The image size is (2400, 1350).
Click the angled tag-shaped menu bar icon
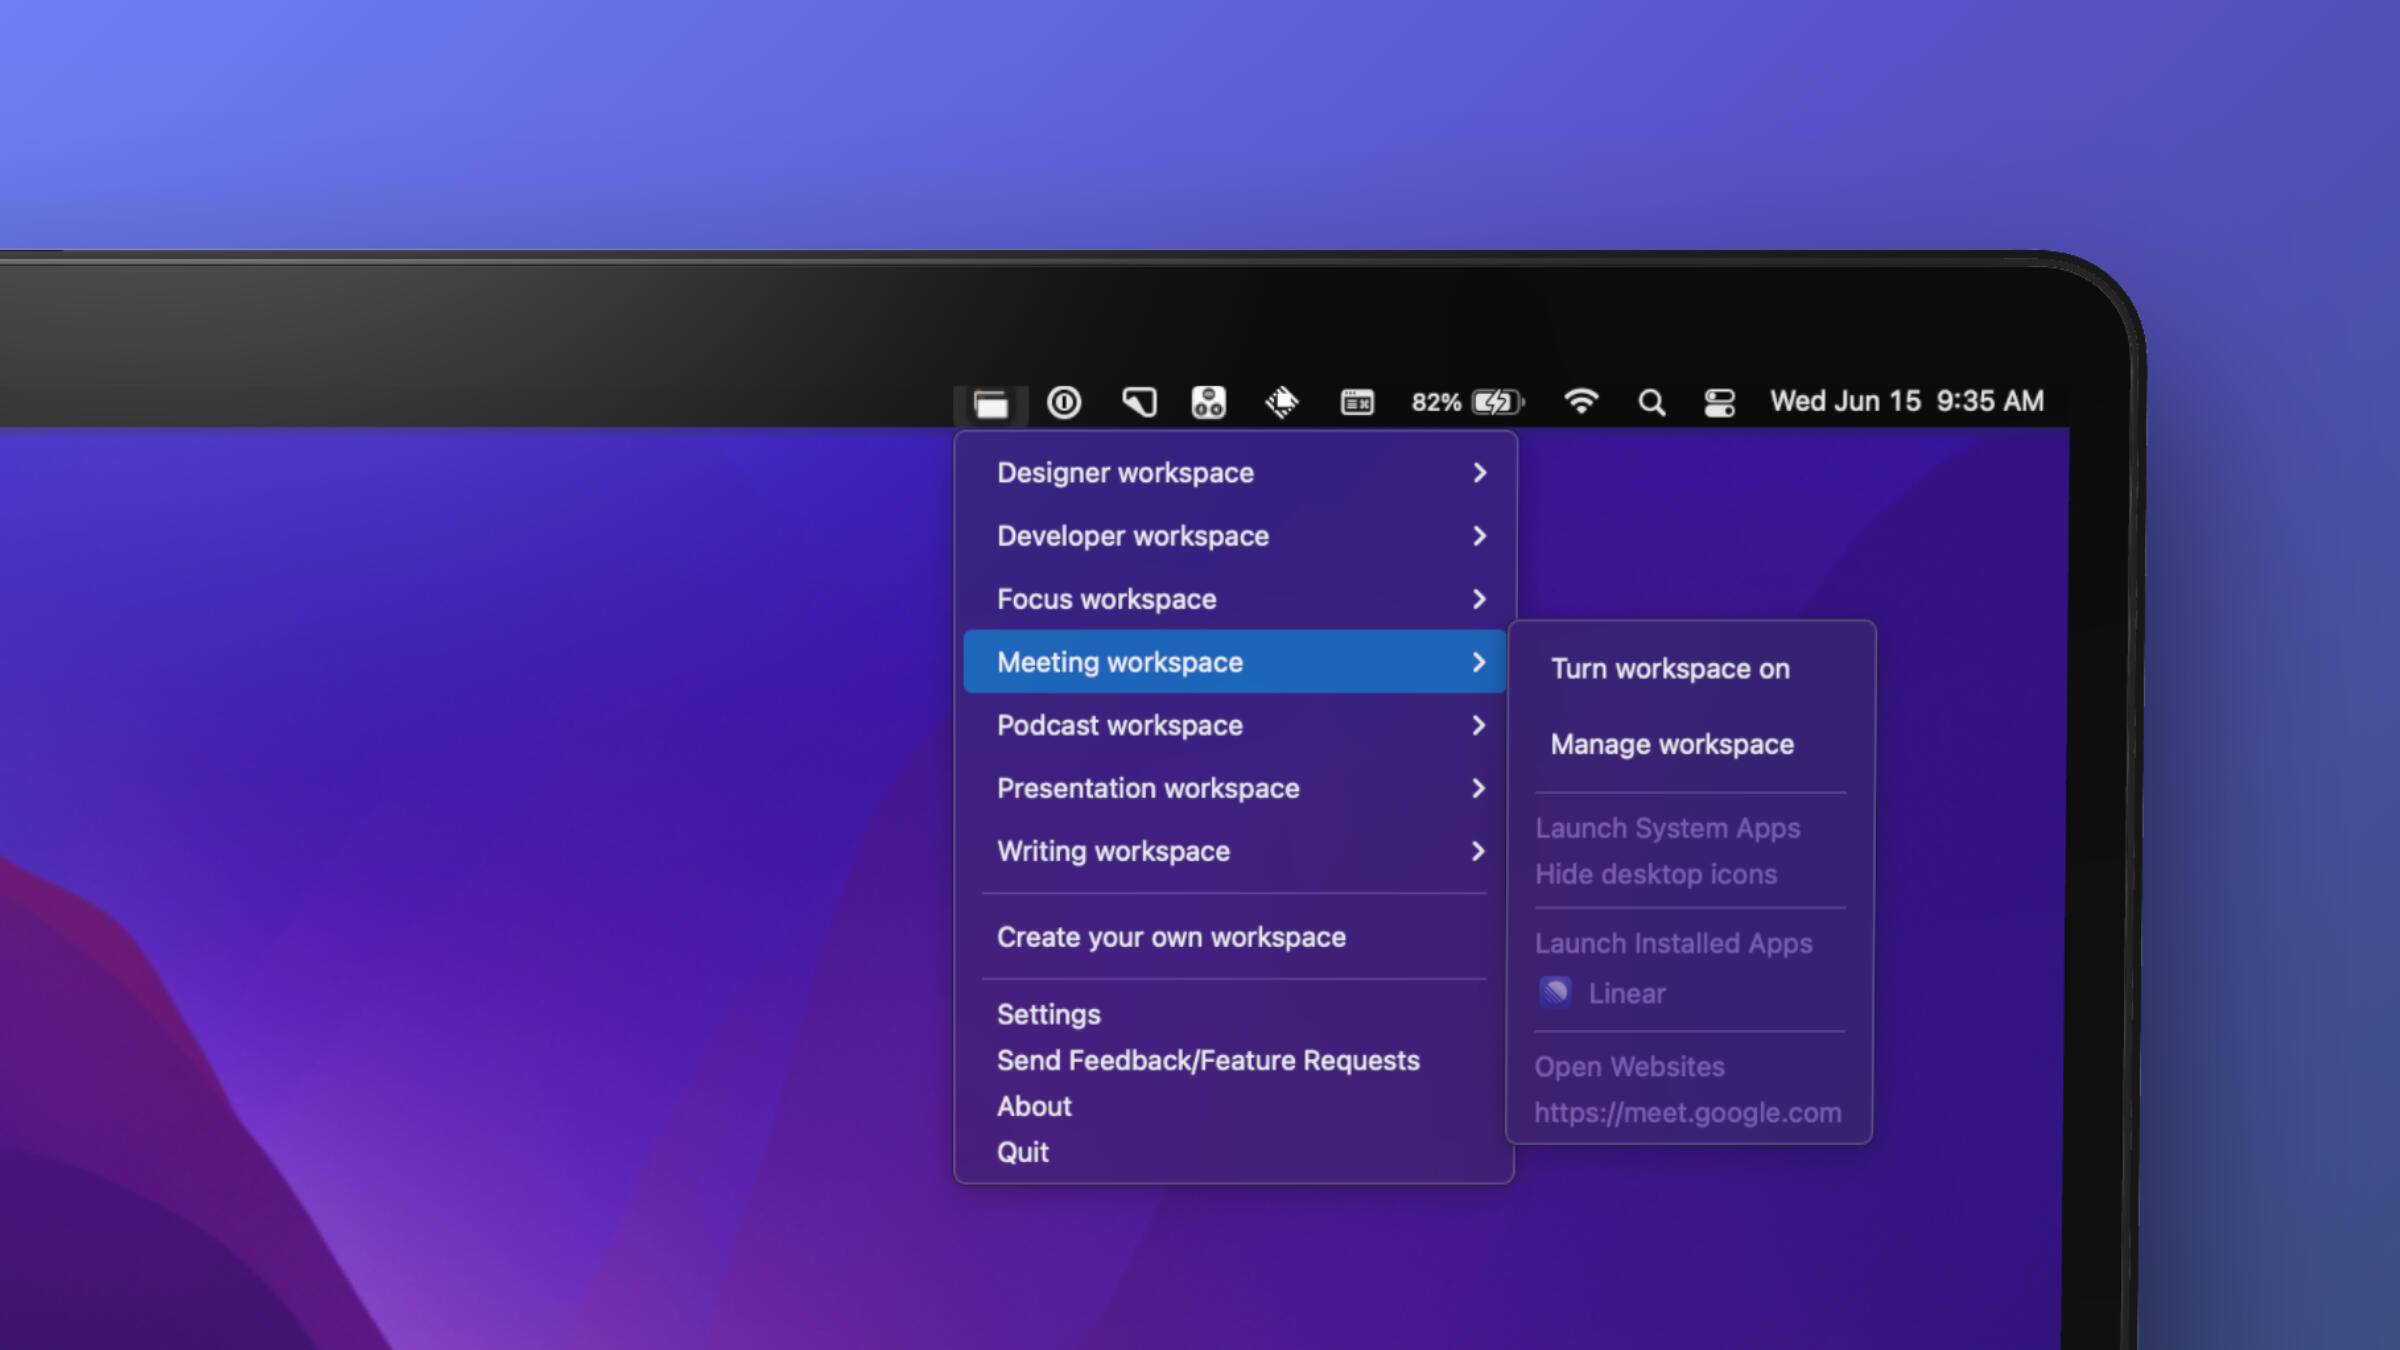tap(1139, 402)
